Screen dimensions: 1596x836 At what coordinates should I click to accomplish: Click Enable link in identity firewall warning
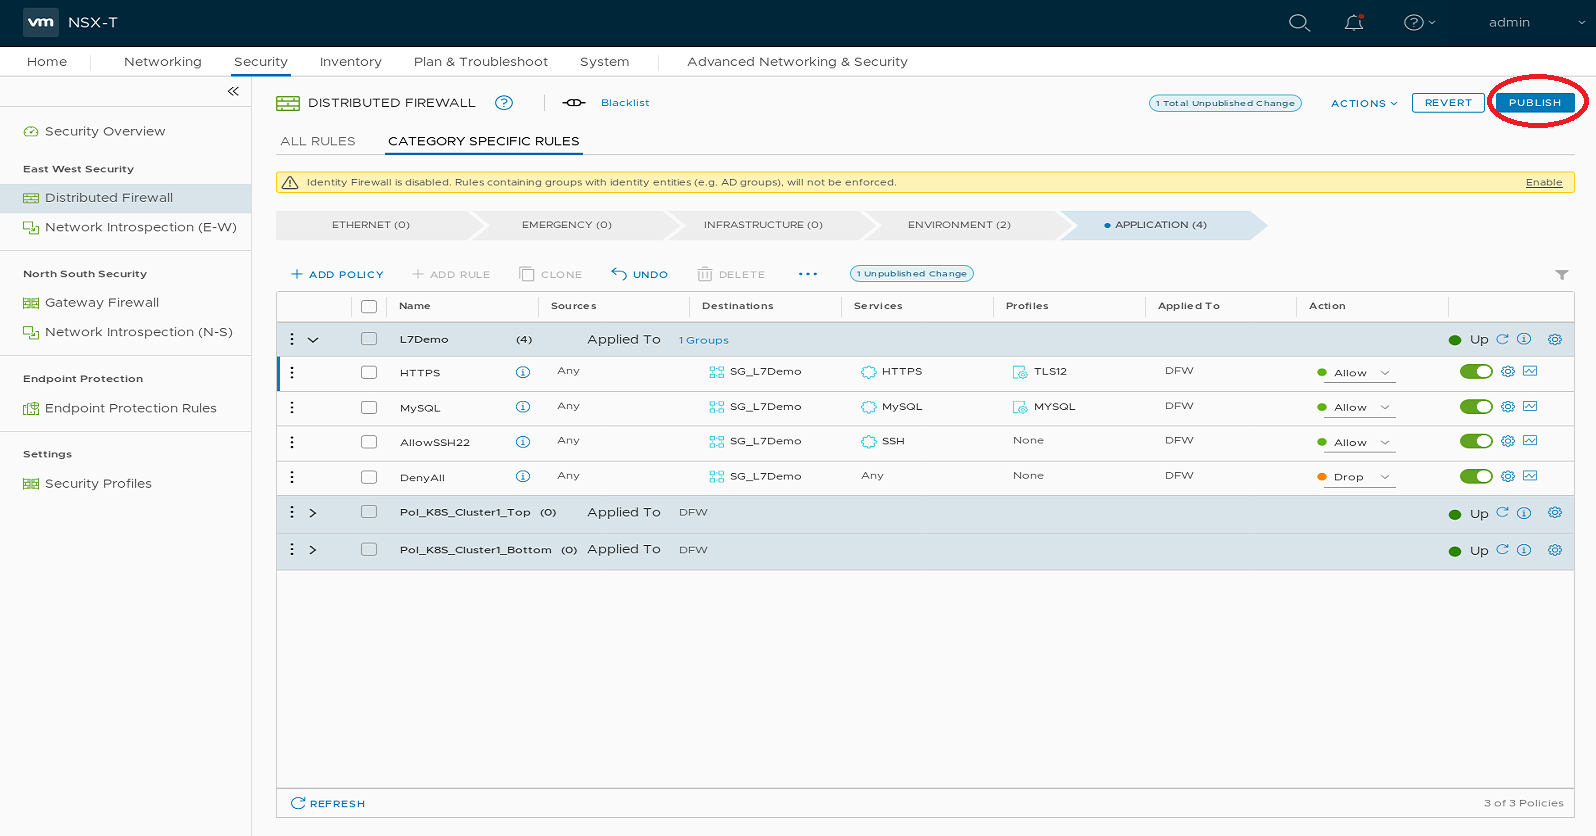[x=1543, y=182]
